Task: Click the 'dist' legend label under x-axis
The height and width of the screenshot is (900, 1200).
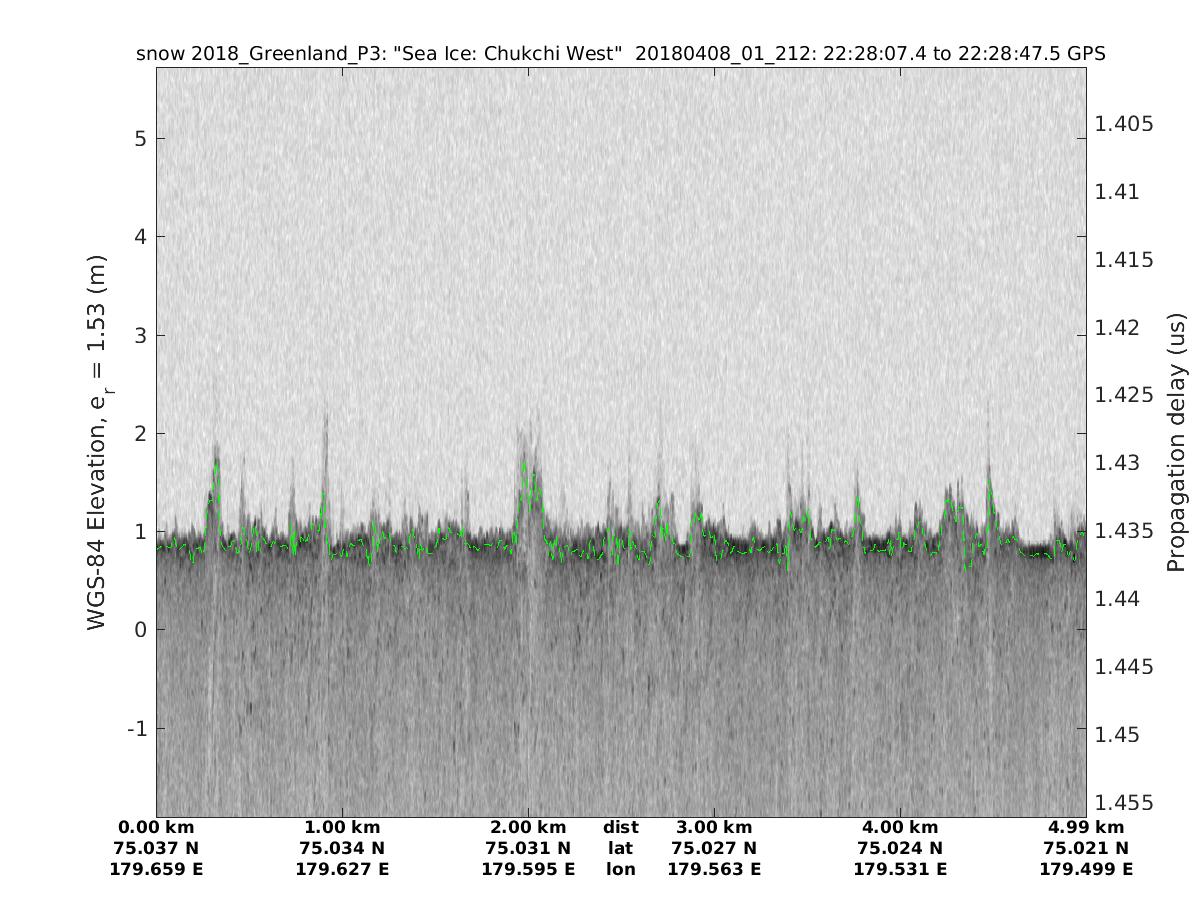Action: click(620, 827)
